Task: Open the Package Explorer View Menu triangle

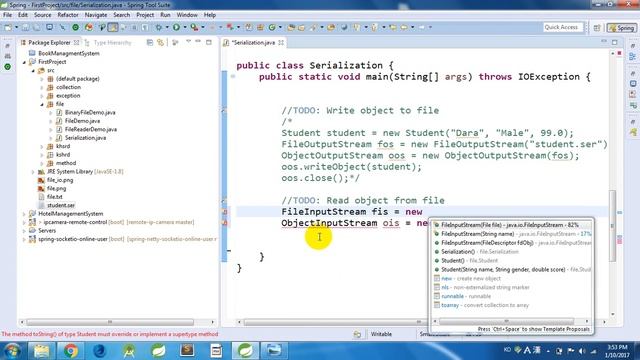Action: (189, 42)
